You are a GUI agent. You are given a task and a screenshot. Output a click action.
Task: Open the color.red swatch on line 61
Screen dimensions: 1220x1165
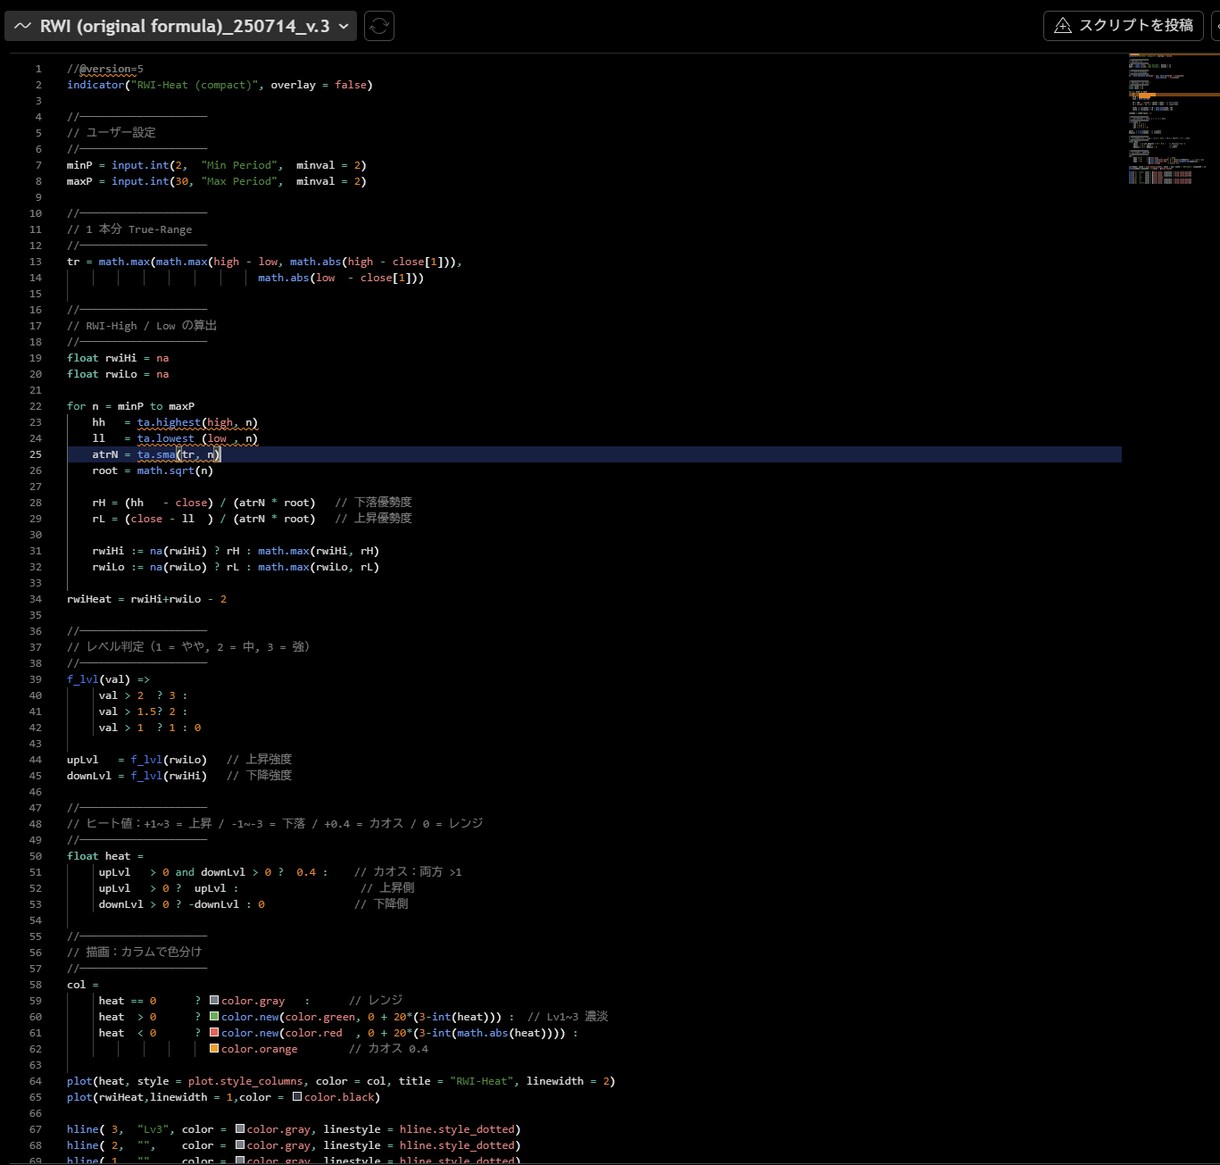[214, 1032]
